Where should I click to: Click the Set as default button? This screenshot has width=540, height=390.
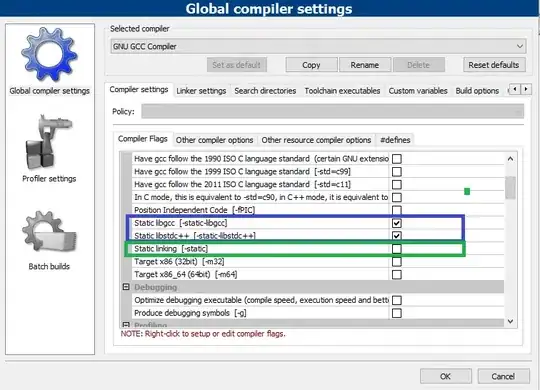click(237, 65)
